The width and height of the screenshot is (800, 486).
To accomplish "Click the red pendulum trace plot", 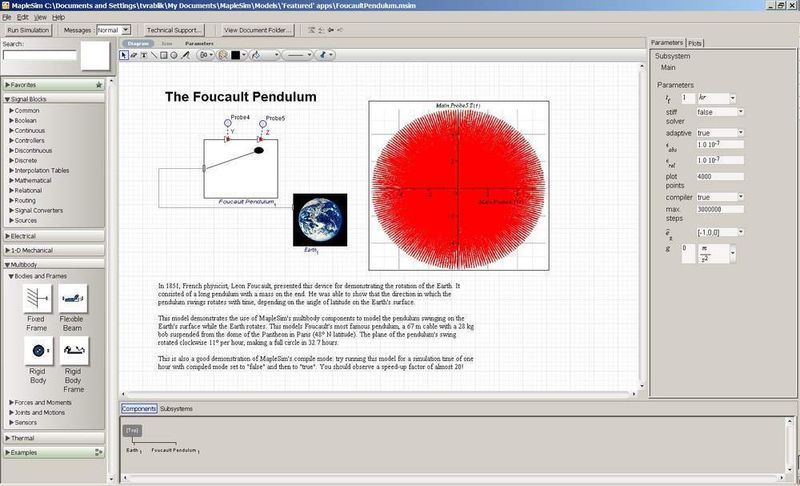I will [x=459, y=186].
